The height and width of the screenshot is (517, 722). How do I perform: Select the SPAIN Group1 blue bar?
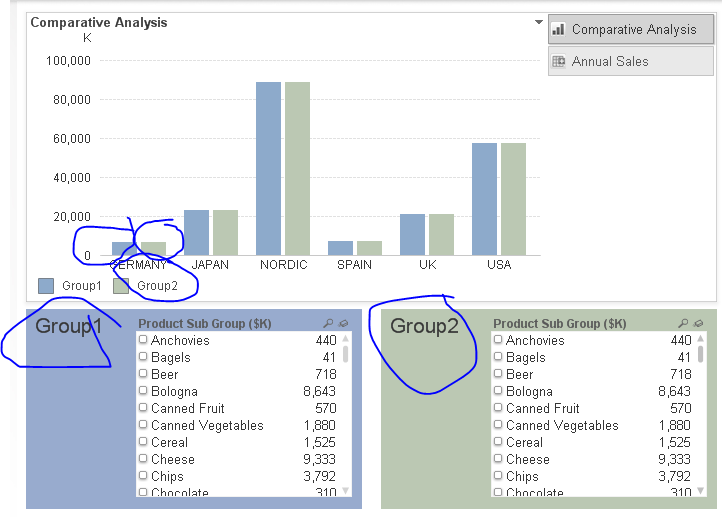point(341,248)
